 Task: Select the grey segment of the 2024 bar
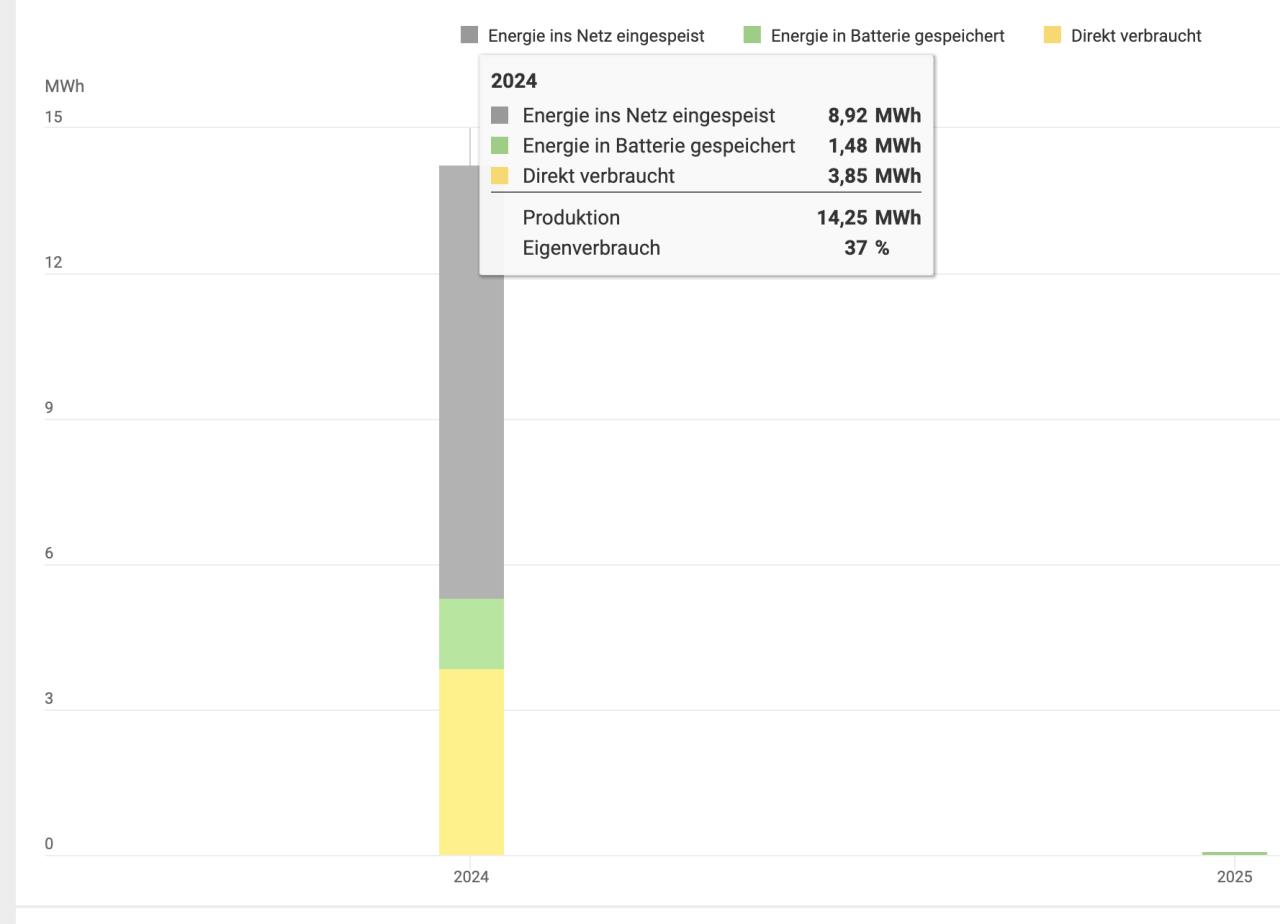point(471,430)
